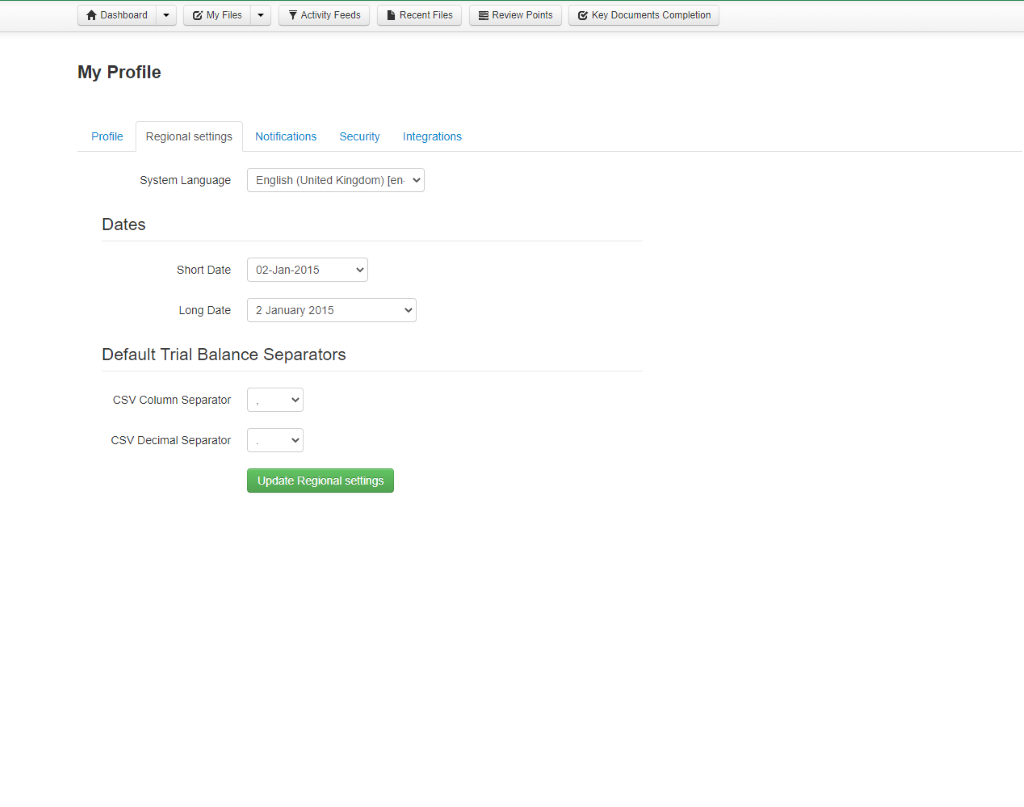Open the Short Date format dropdown
This screenshot has width=1024, height=807.
click(x=307, y=270)
